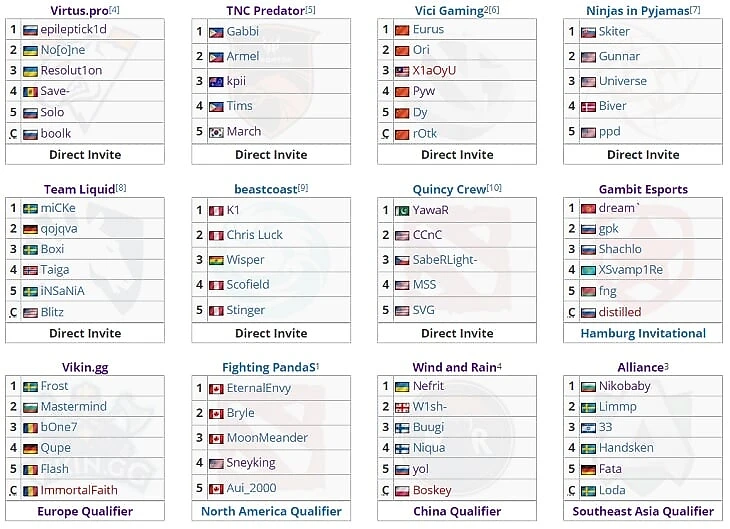Click the Pakistan flag next to YawaR
The image size is (730, 529).
[x=402, y=211]
